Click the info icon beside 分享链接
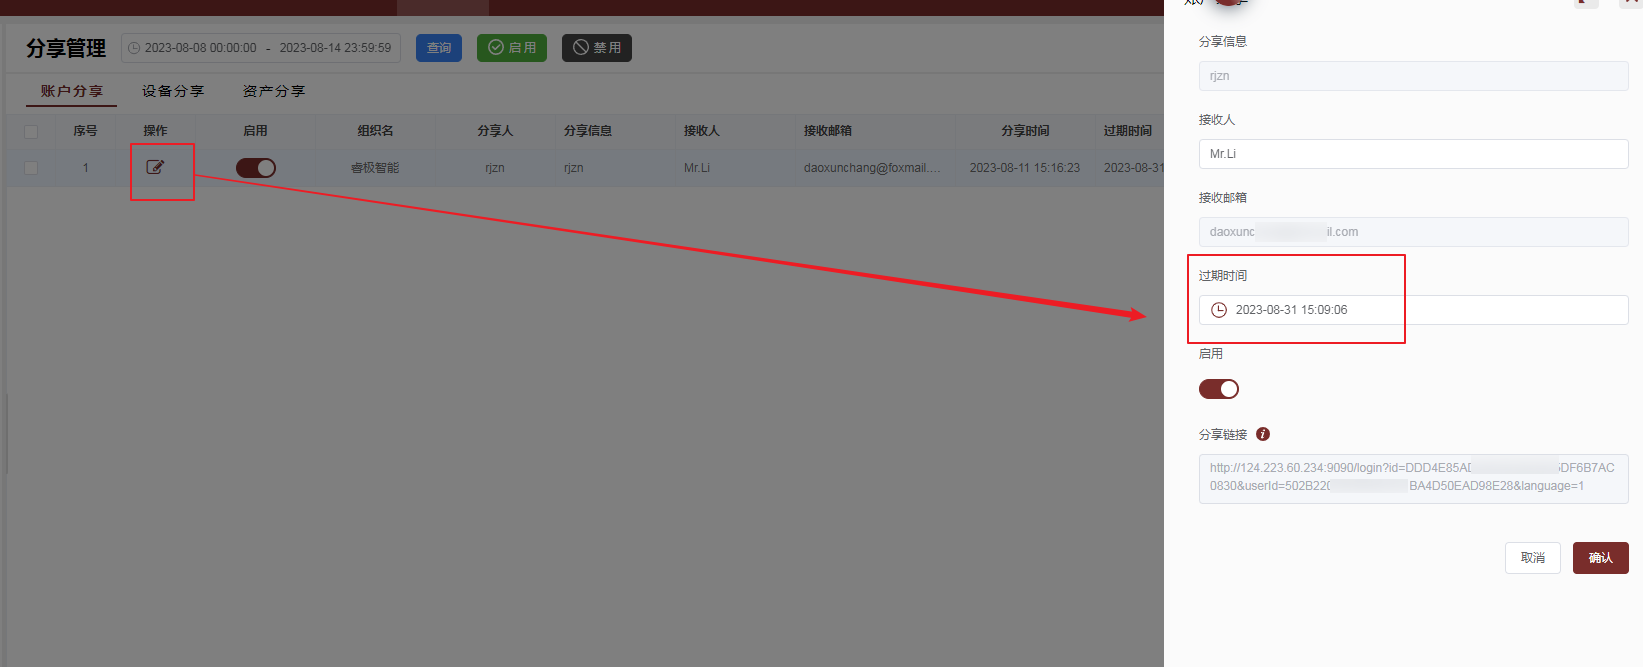The image size is (1643, 667). pyautogui.click(x=1263, y=434)
